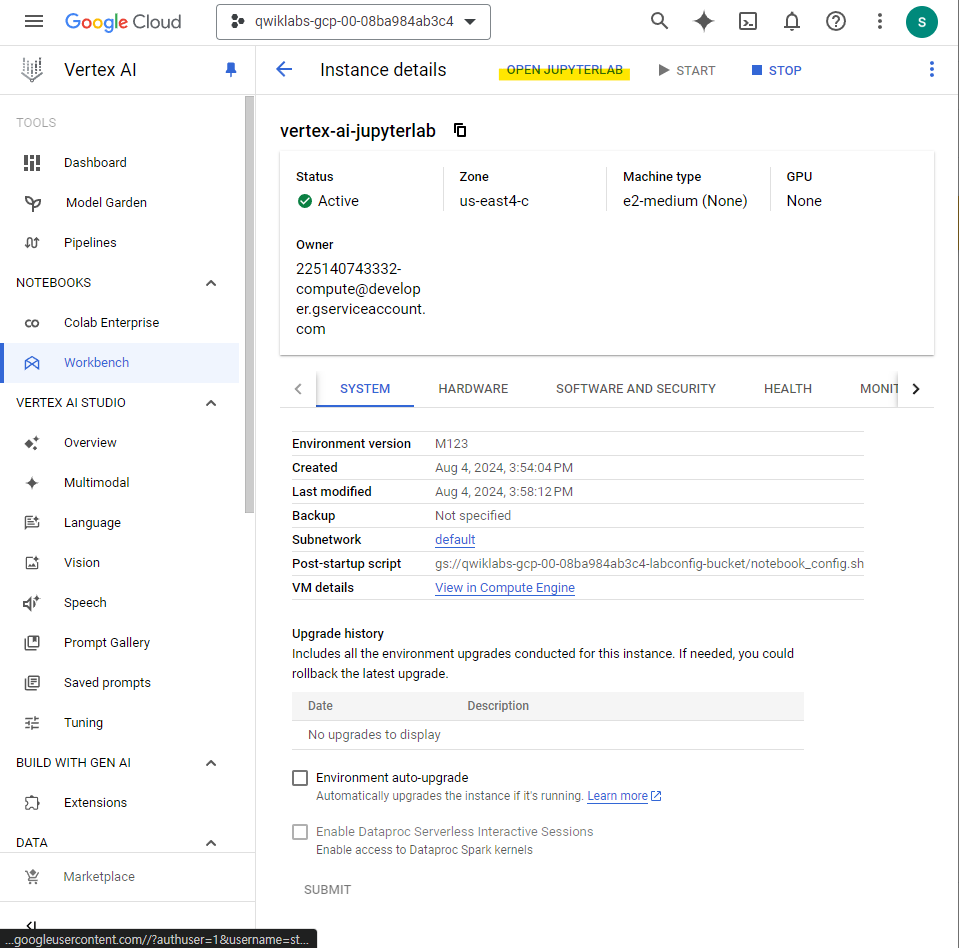Open View in Compute Engine link

(505, 588)
